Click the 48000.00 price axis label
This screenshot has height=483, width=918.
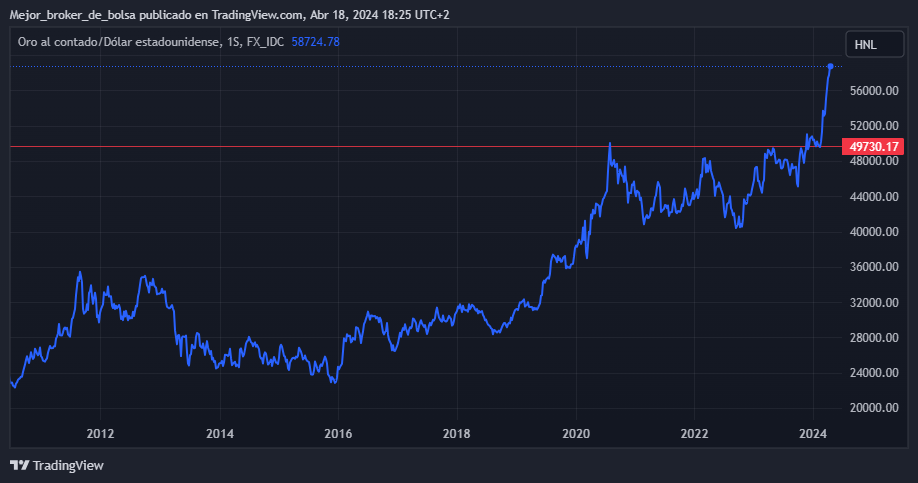pyautogui.click(x=874, y=161)
